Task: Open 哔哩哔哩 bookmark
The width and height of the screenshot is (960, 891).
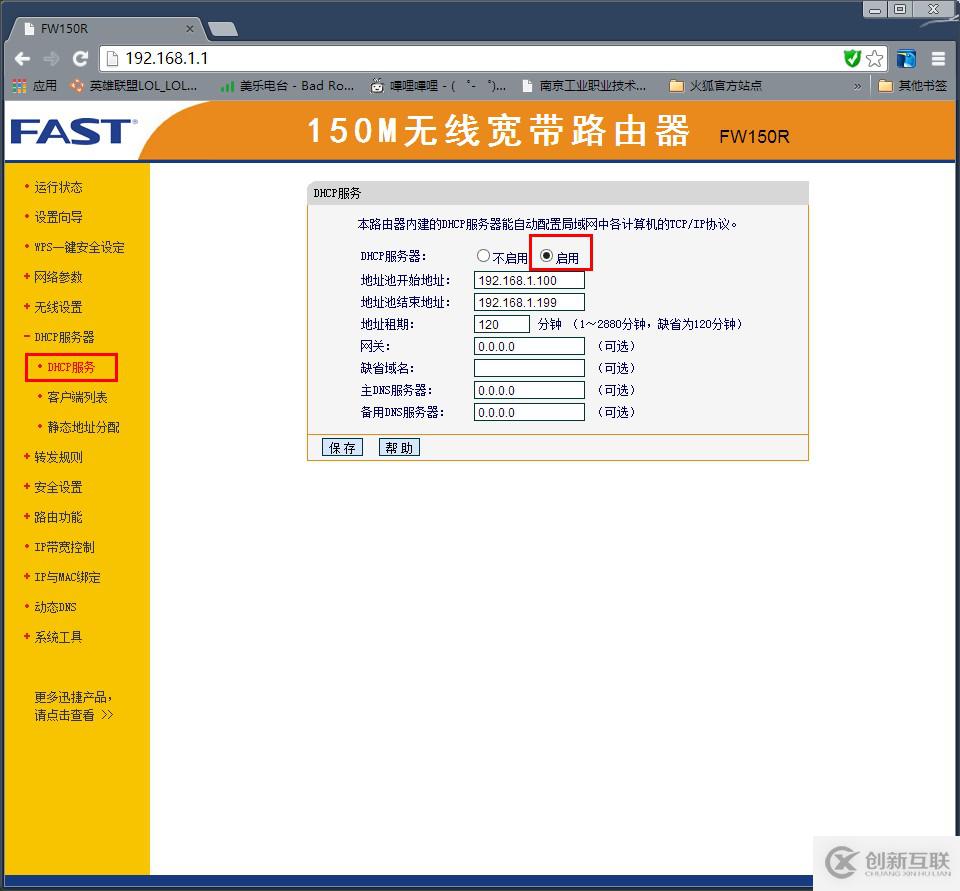Action: click(x=438, y=86)
